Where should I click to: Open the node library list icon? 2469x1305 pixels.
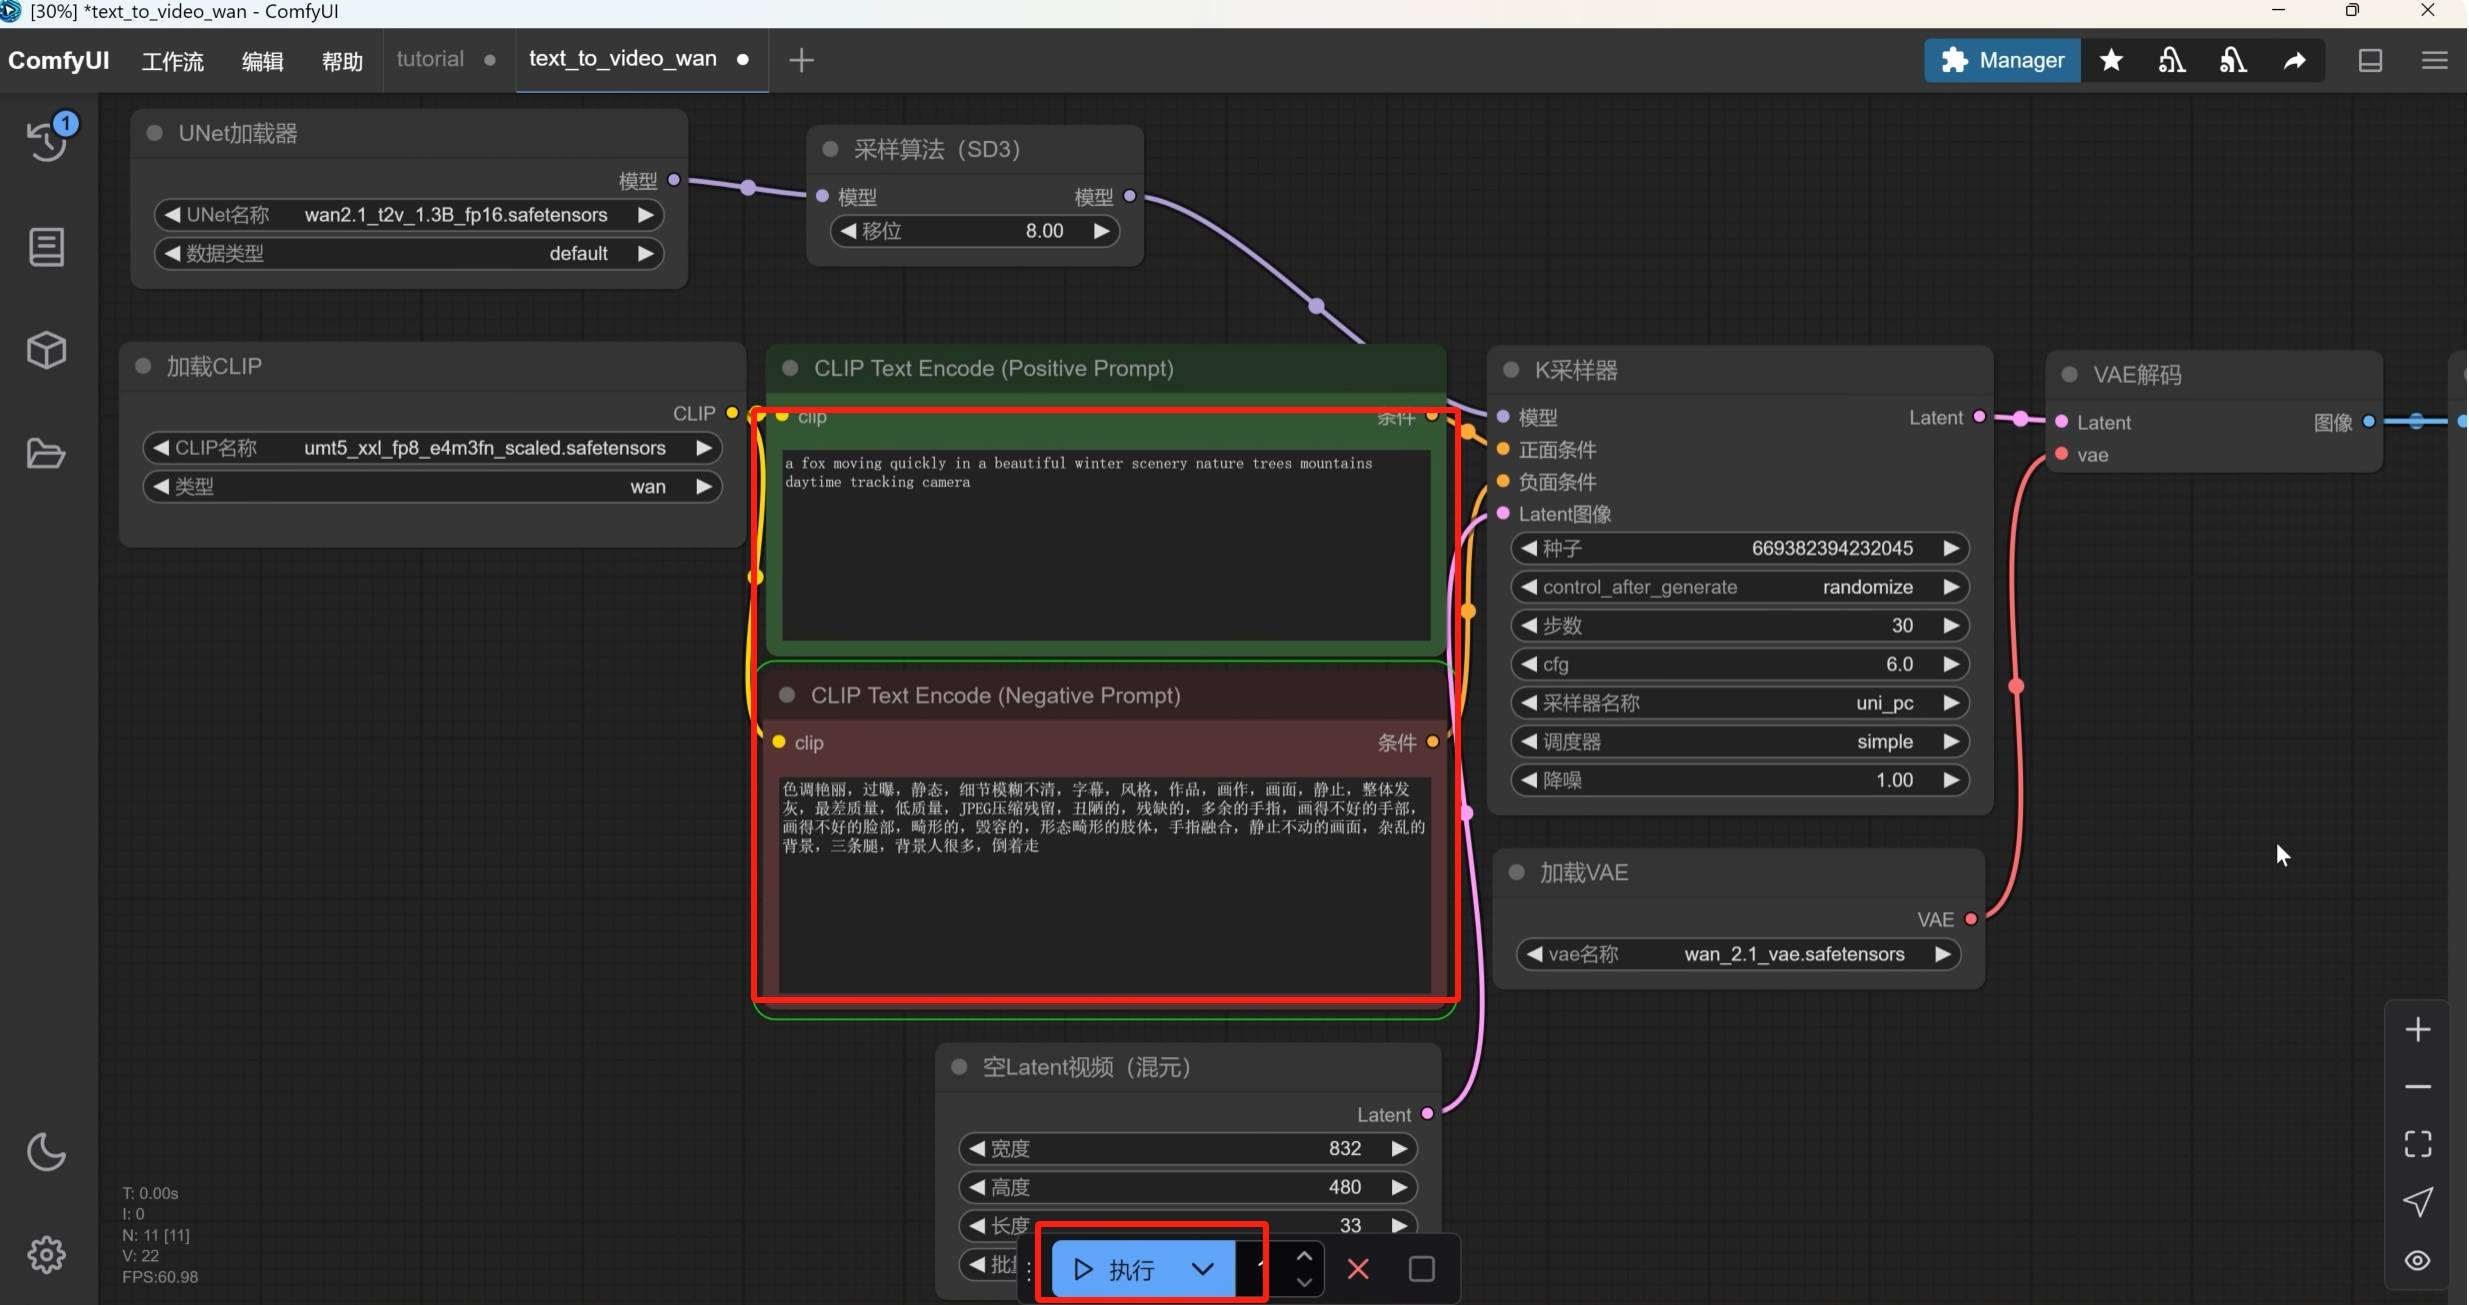coord(46,247)
